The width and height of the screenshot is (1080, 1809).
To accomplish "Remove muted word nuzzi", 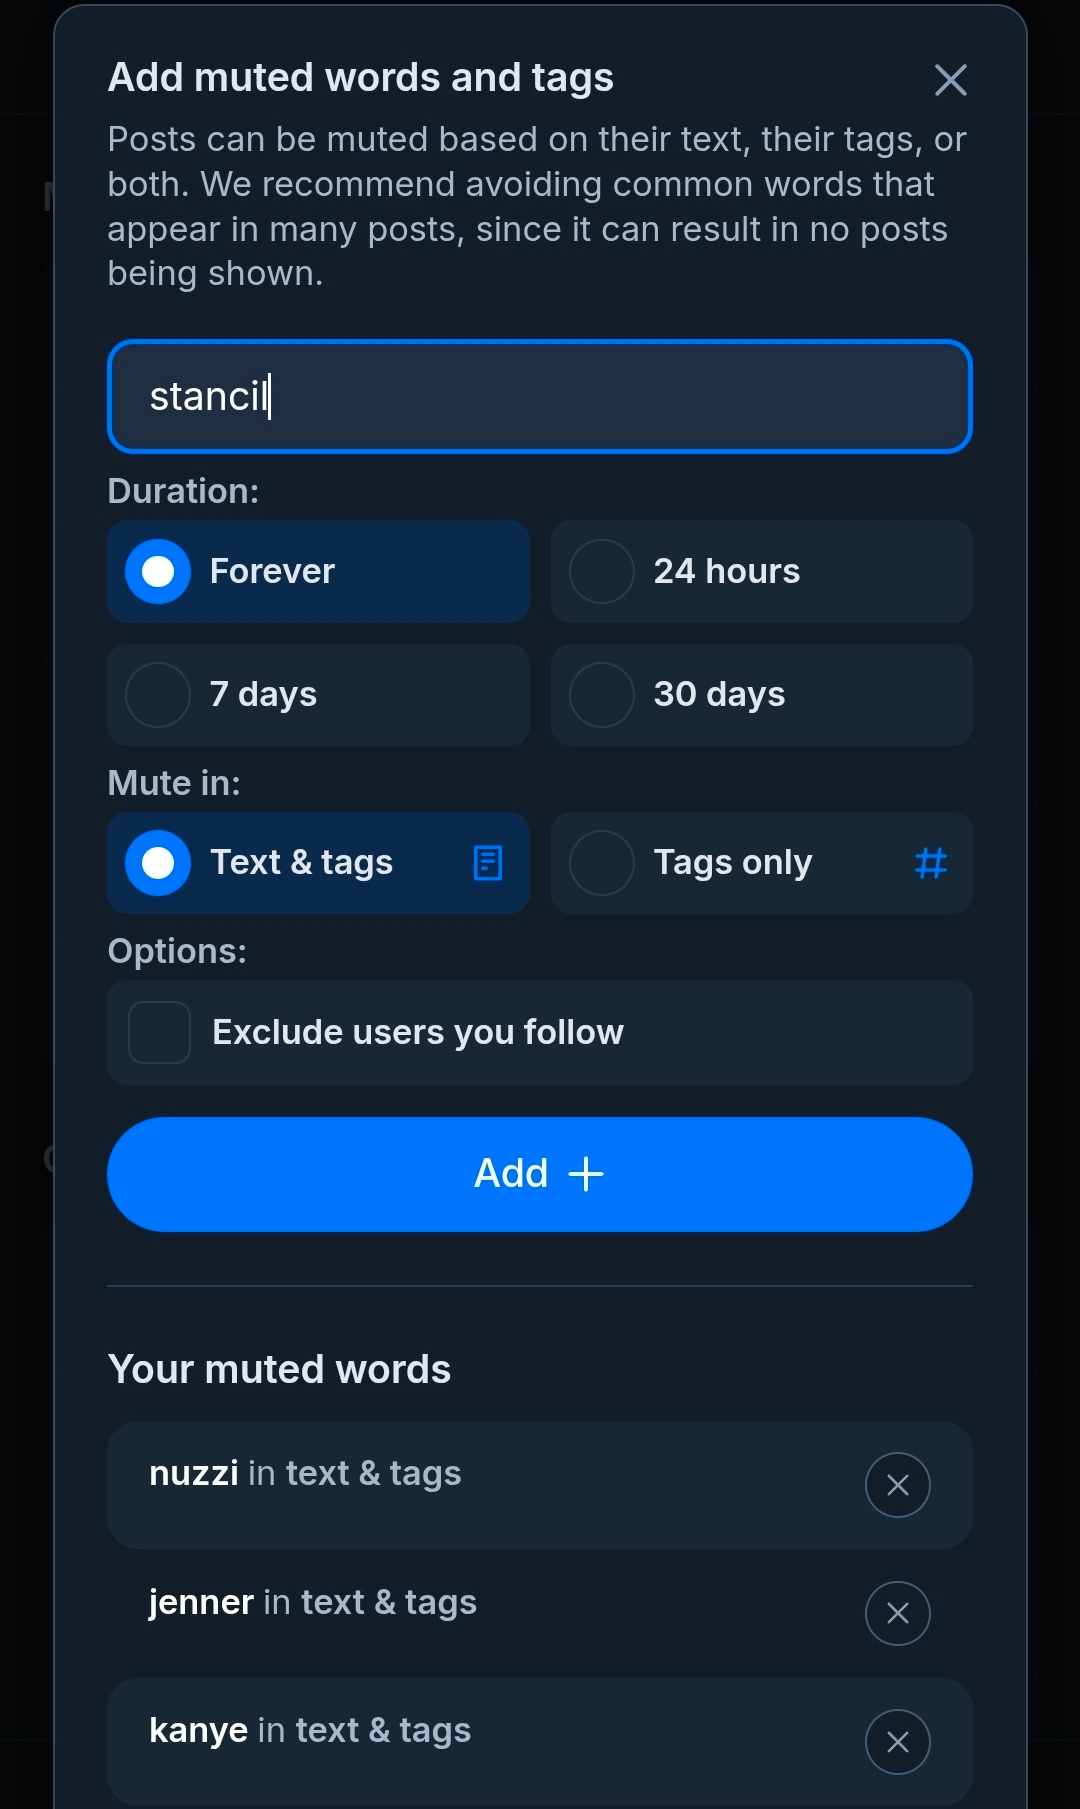I will [x=897, y=1485].
